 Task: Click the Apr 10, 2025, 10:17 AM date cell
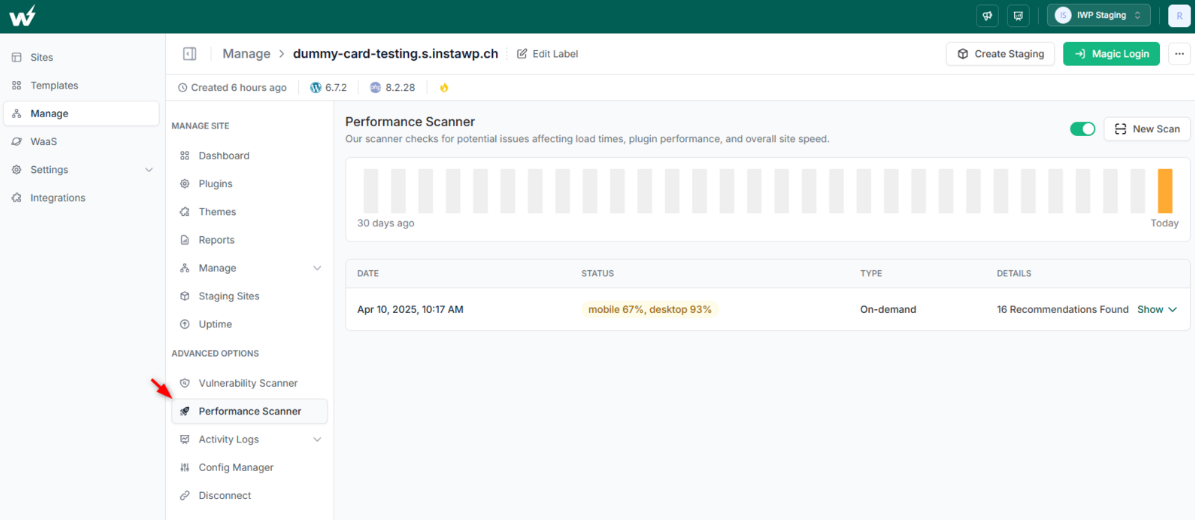pos(410,310)
